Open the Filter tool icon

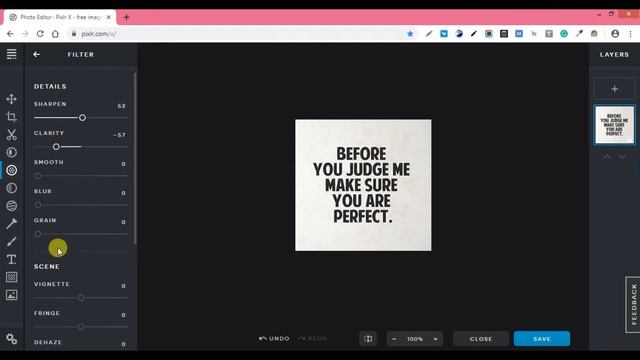point(11,170)
